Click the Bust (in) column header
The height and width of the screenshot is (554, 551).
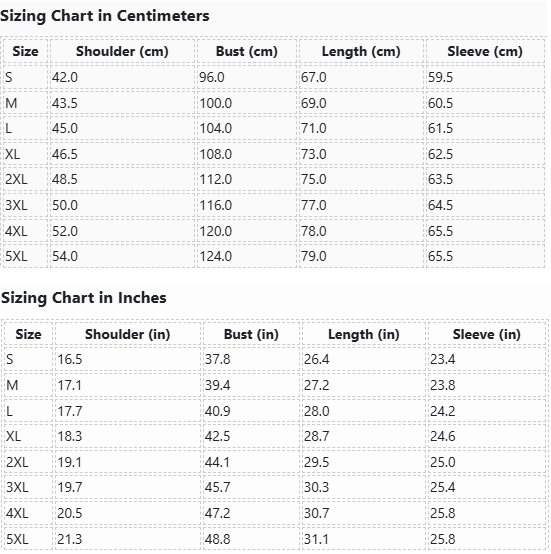pos(251,334)
